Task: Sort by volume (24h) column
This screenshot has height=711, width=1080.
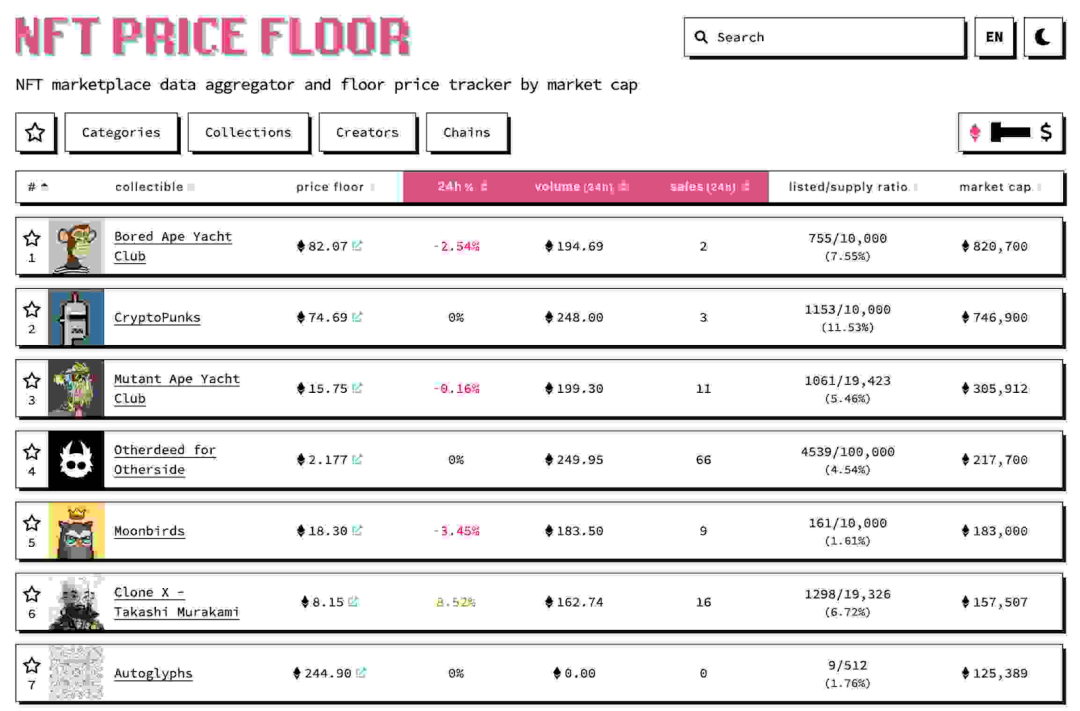Action: (x=581, y=187)
